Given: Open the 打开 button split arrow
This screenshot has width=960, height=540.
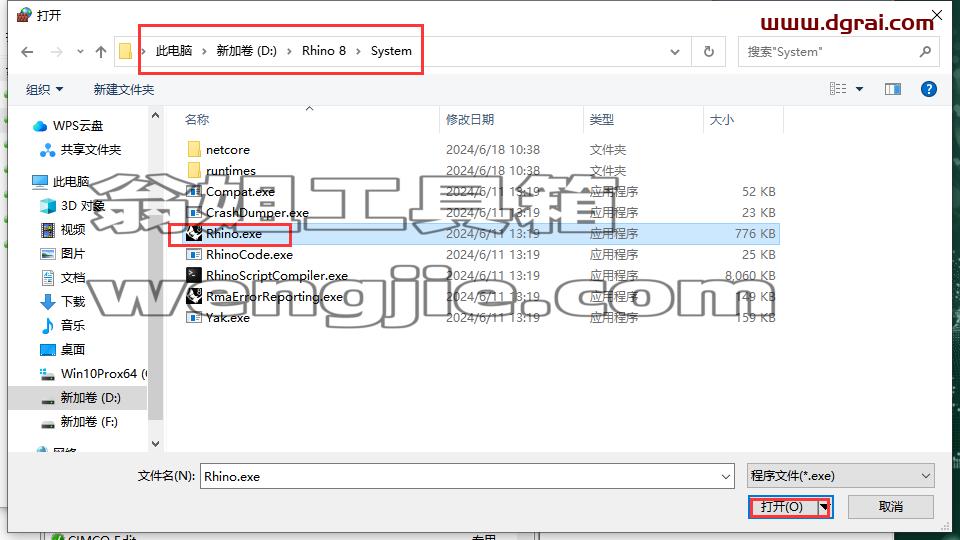Looking at the screenshot, I should point(824,507).
